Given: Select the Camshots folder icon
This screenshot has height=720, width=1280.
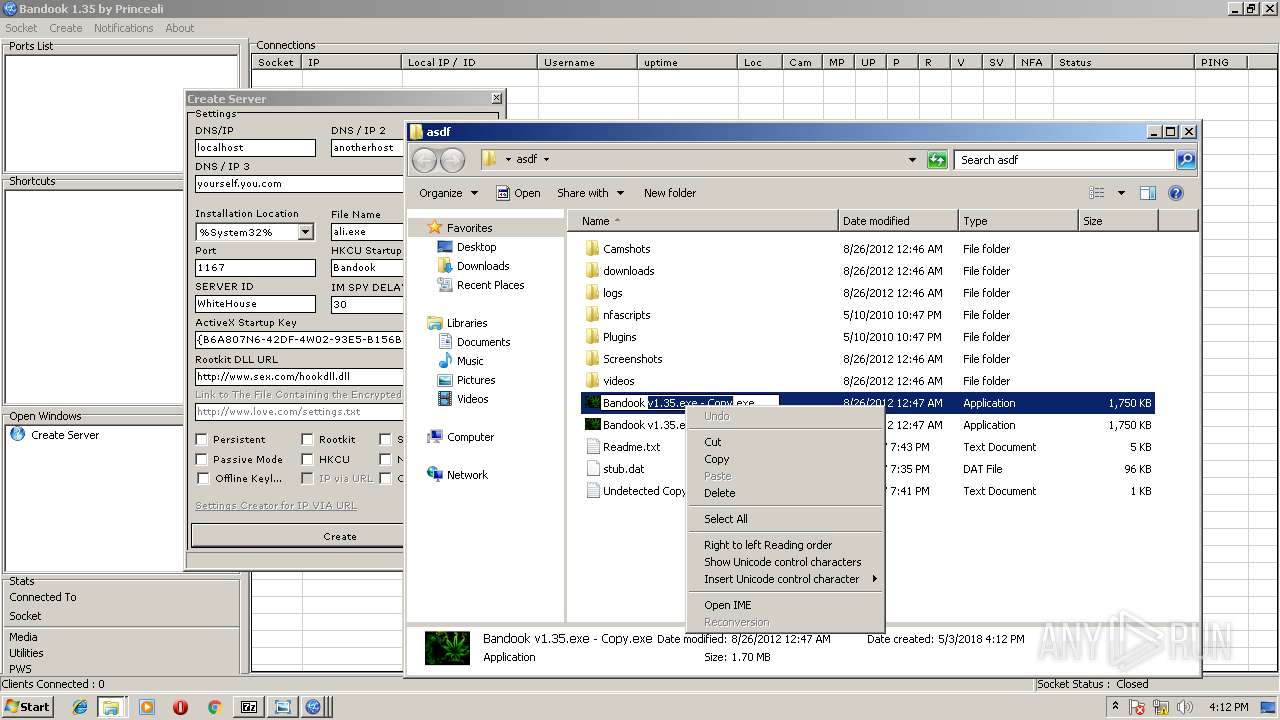Looking at the screenshot, I should point(592,249).
